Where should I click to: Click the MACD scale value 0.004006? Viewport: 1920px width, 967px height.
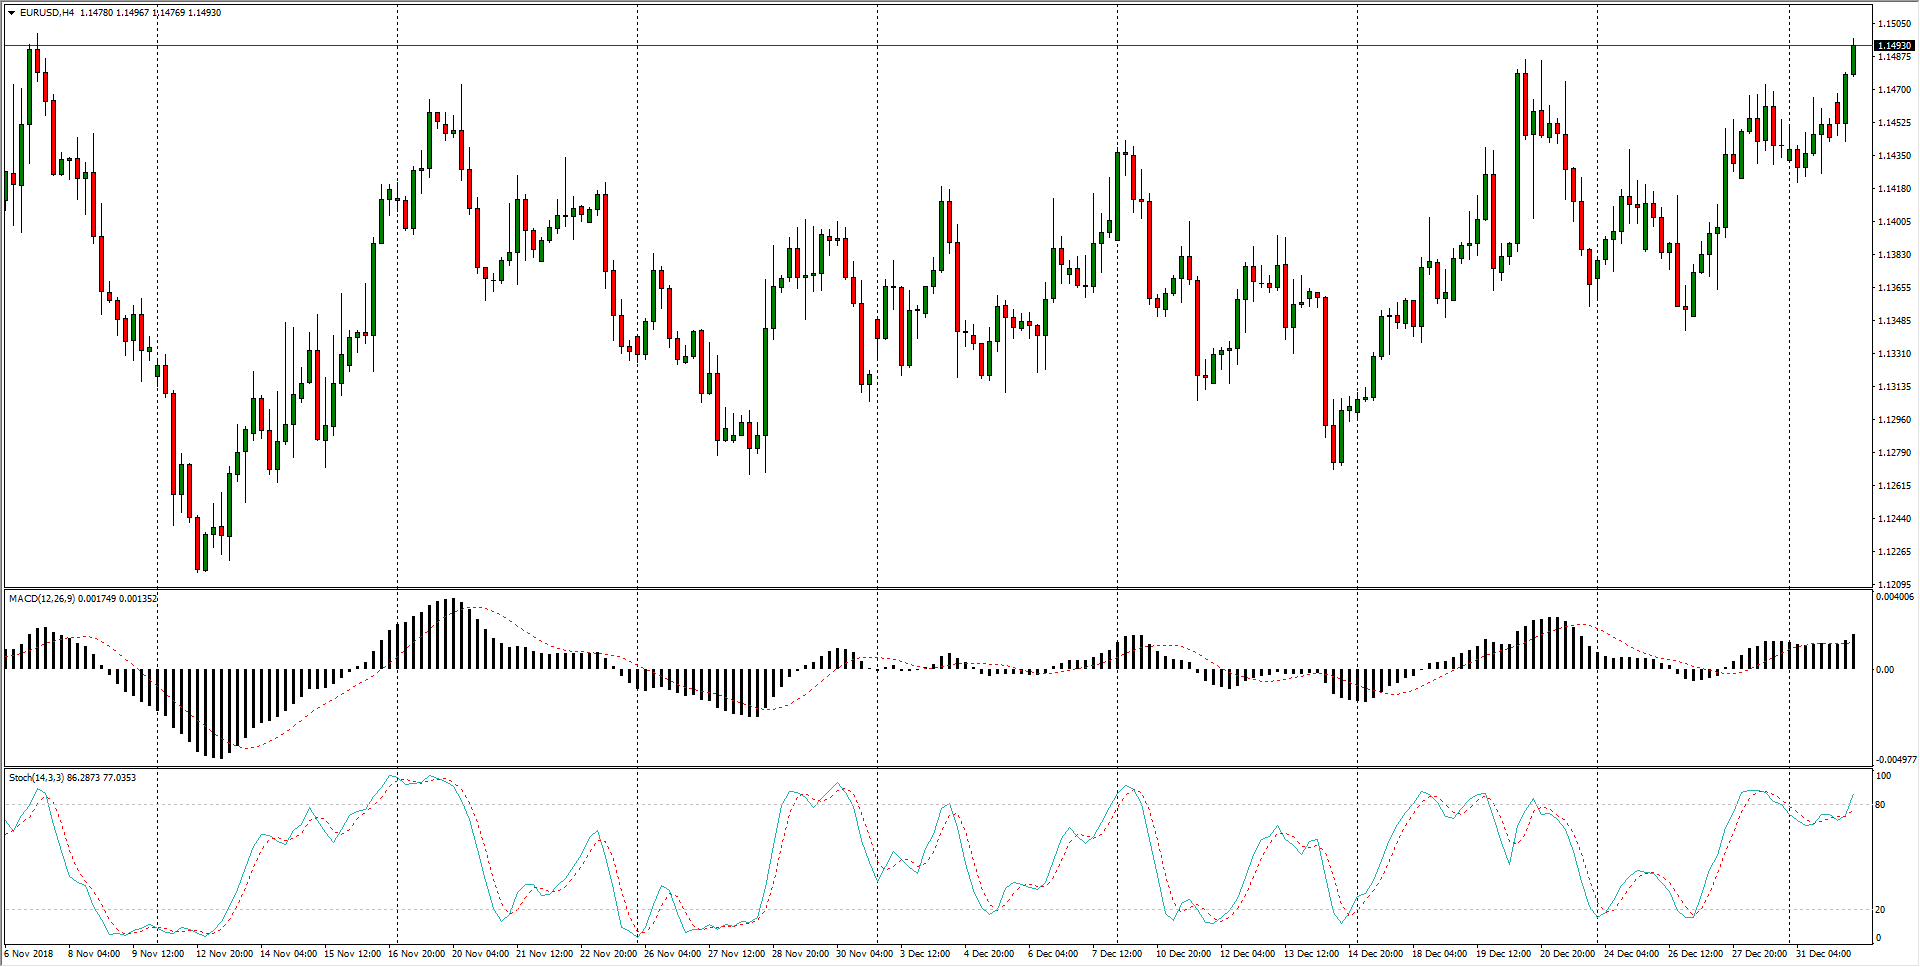pyautogui.click(x=1895, y=598)
